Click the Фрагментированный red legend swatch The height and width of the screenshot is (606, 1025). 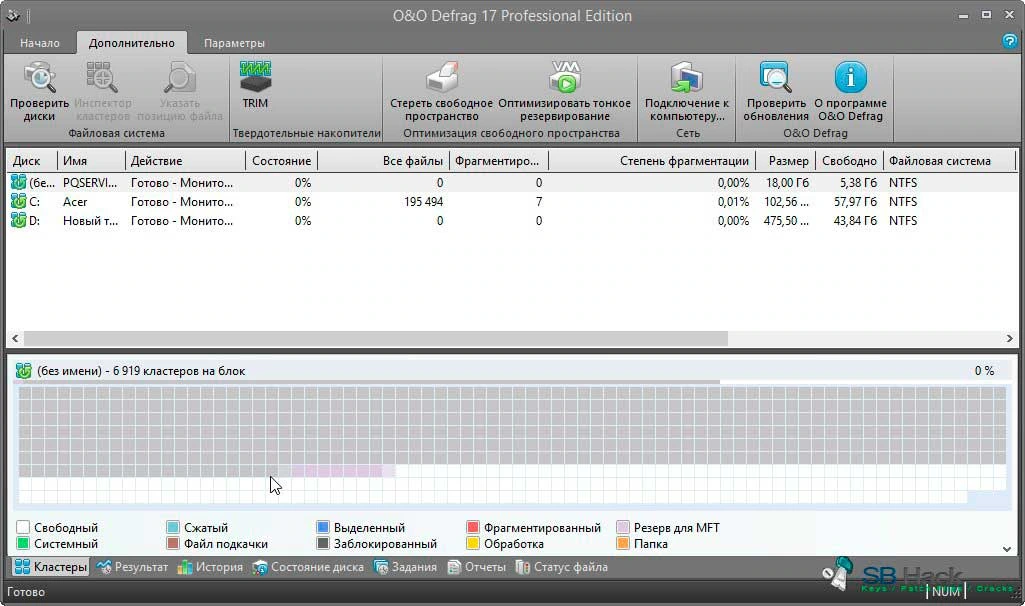click(x=473, y=527)
